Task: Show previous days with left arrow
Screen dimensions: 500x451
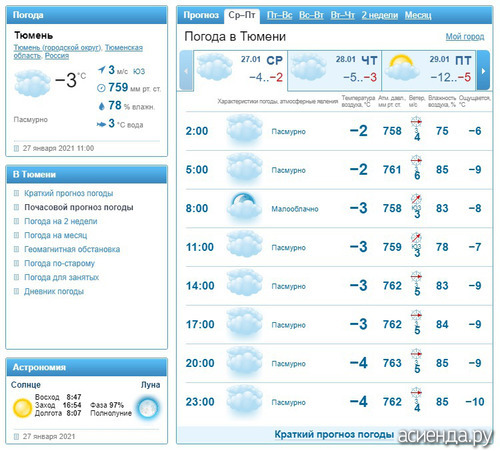Action: coord(186,70)
